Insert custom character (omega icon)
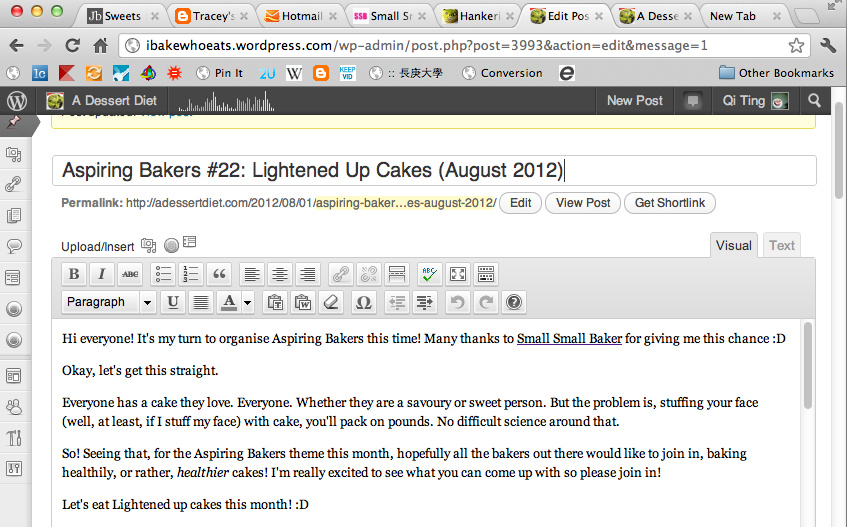 coord(364,302)
